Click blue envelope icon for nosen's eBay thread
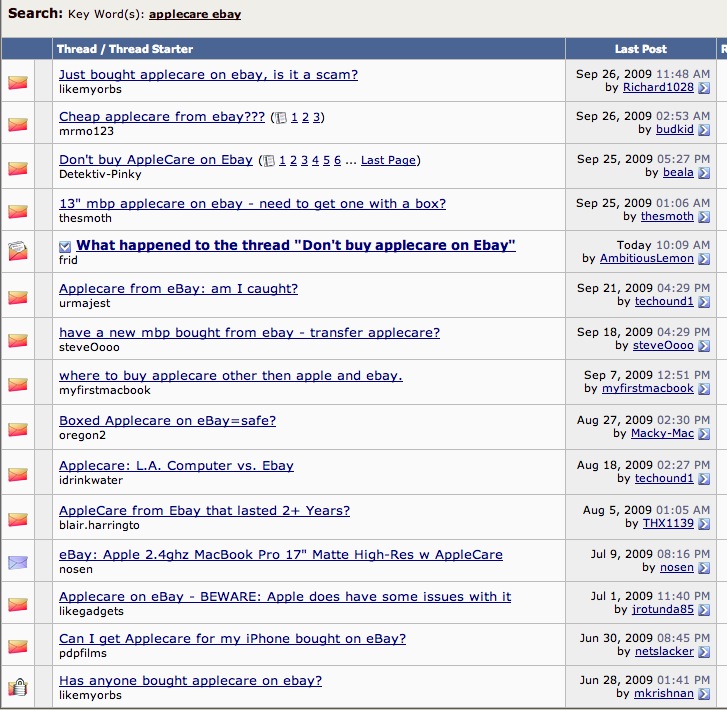This screenshot has height=710, width=727. [18, 563]
